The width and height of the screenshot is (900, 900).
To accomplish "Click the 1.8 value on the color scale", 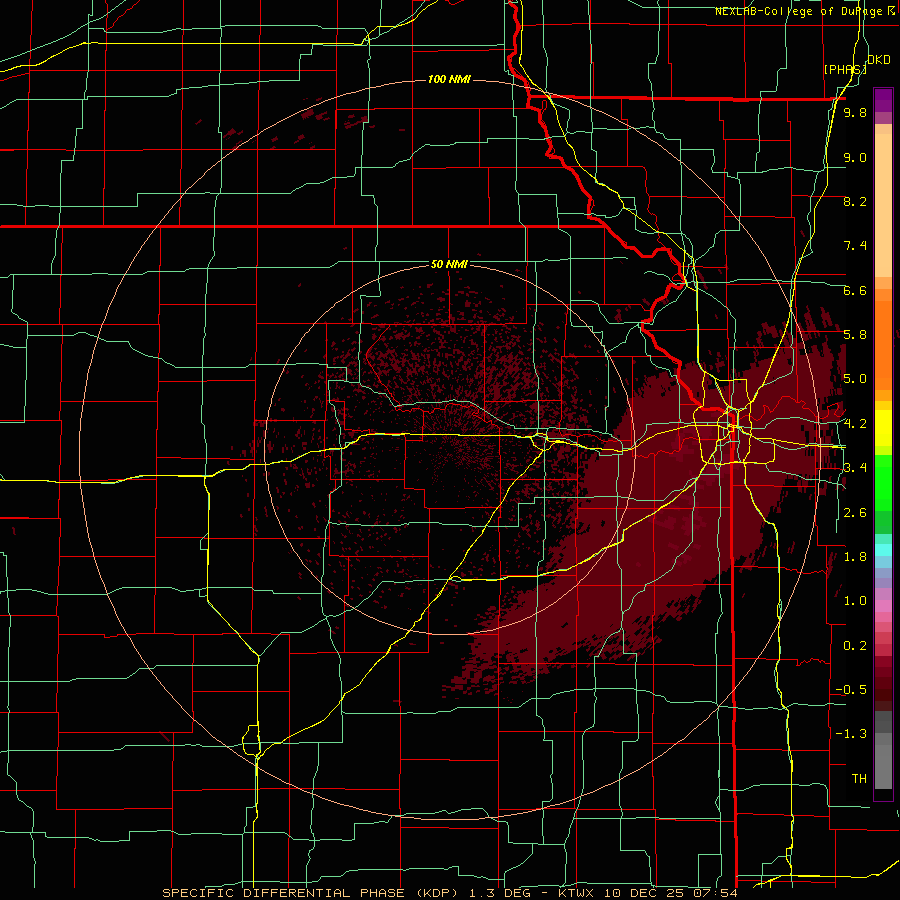I will (855, 557).
